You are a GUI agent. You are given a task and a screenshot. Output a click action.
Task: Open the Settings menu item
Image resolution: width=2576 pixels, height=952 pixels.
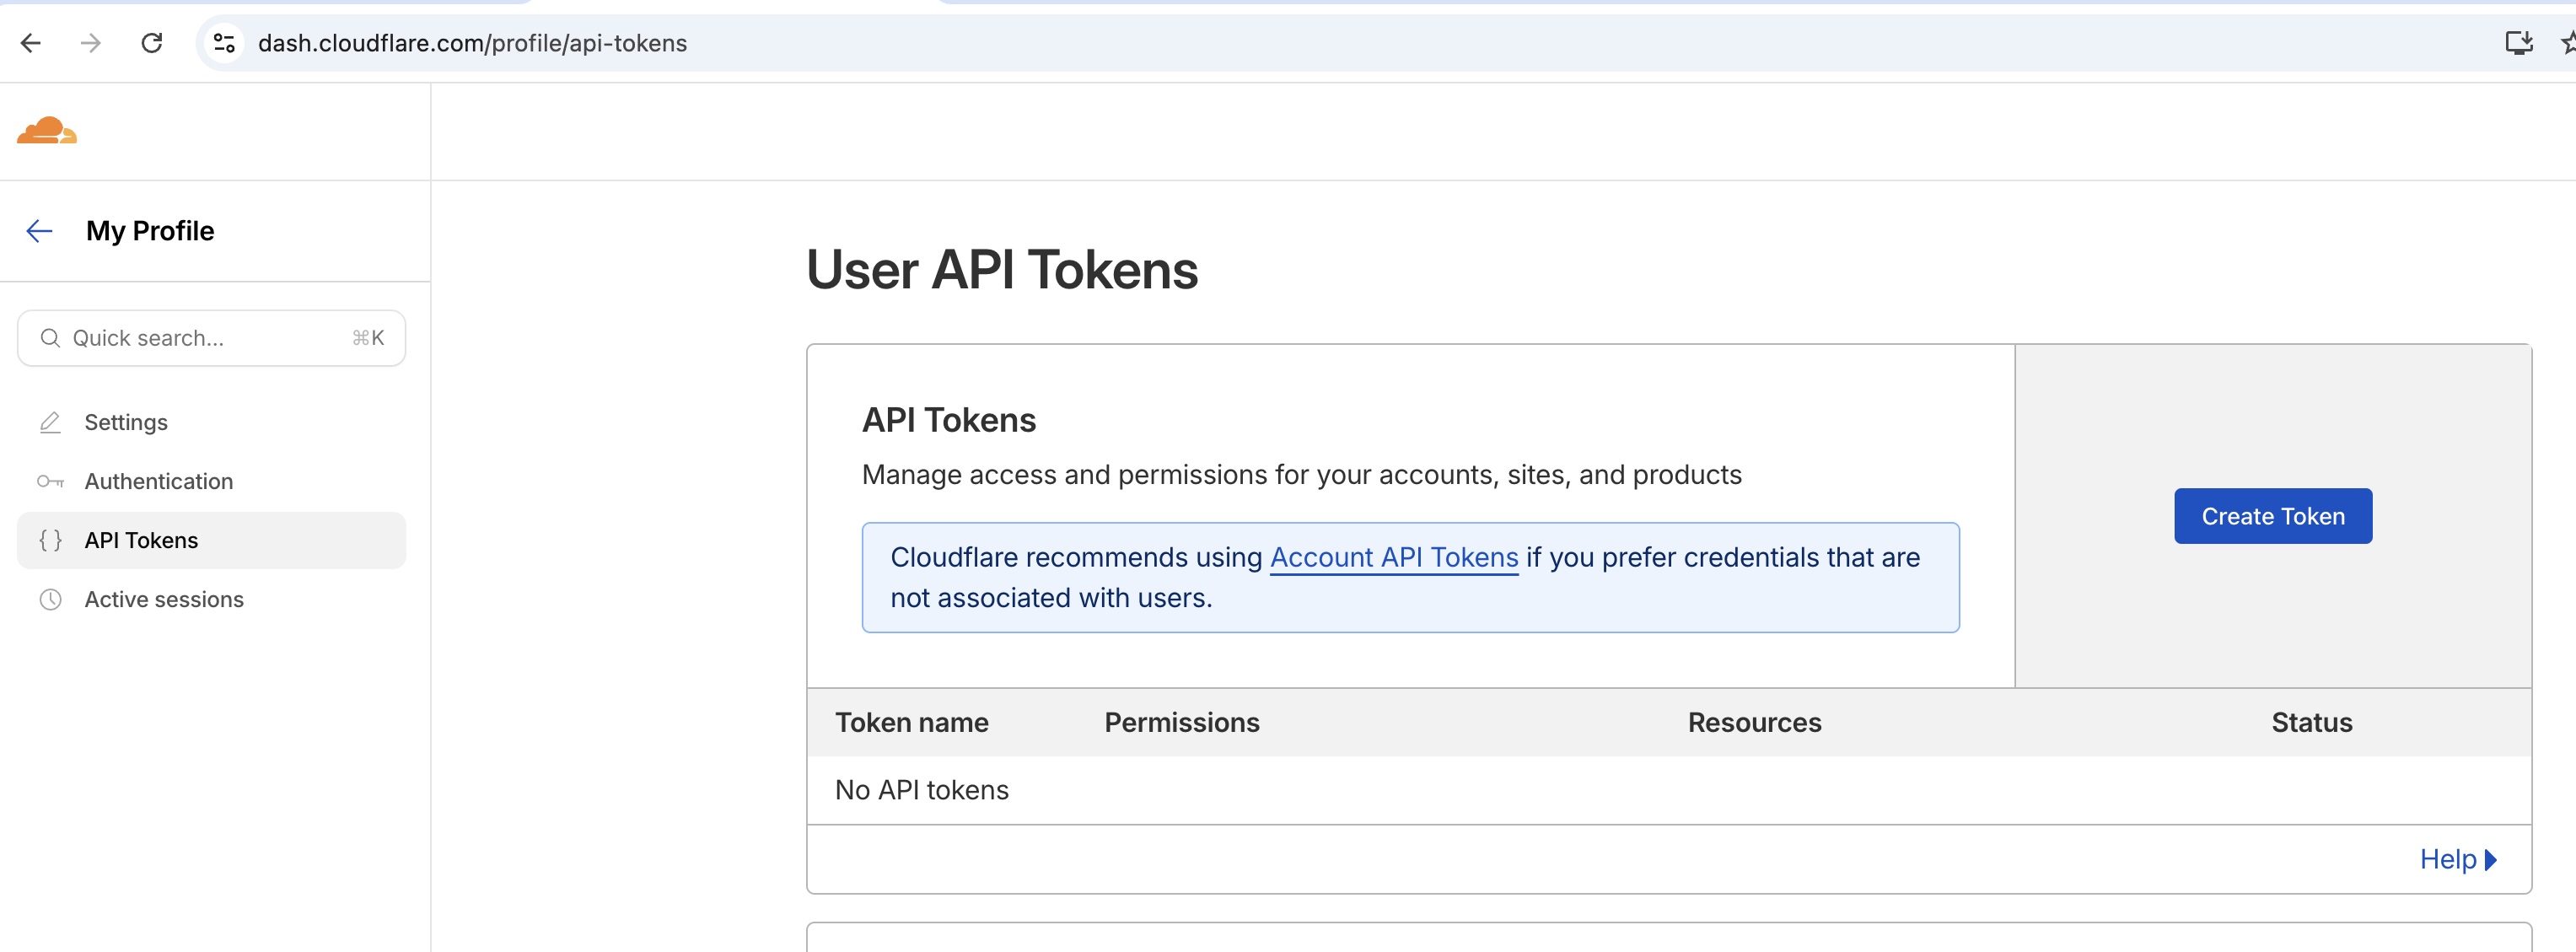point(126,422)
